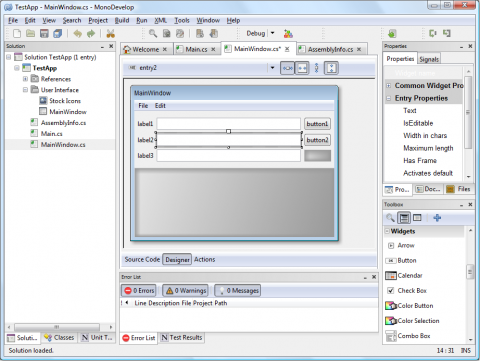Viewport: 480px width, 361px height.
Task: Toggle vertical fill layout button
Action: (331, 68)
